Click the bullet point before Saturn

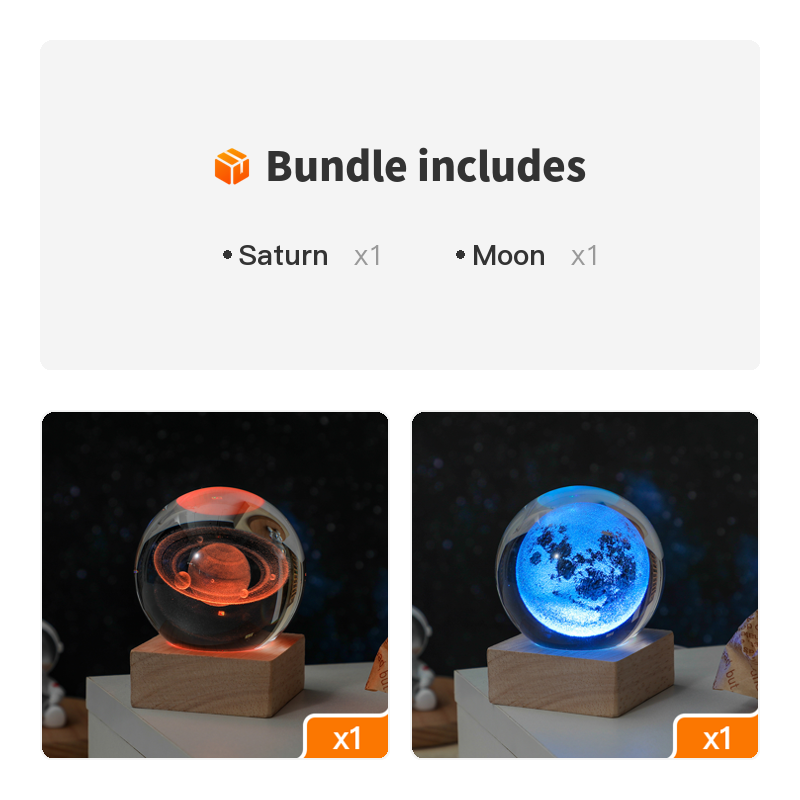[228, 255]
